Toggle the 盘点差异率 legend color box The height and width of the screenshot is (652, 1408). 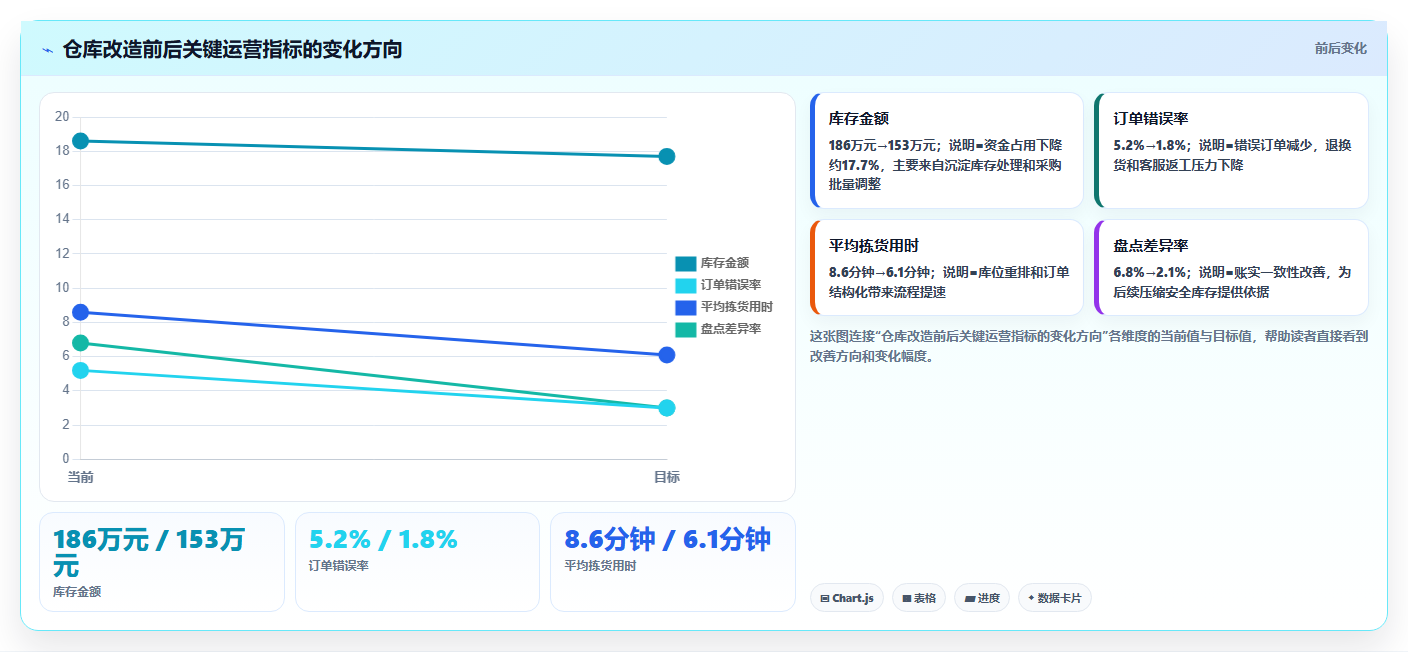click(x=685, y=329)
